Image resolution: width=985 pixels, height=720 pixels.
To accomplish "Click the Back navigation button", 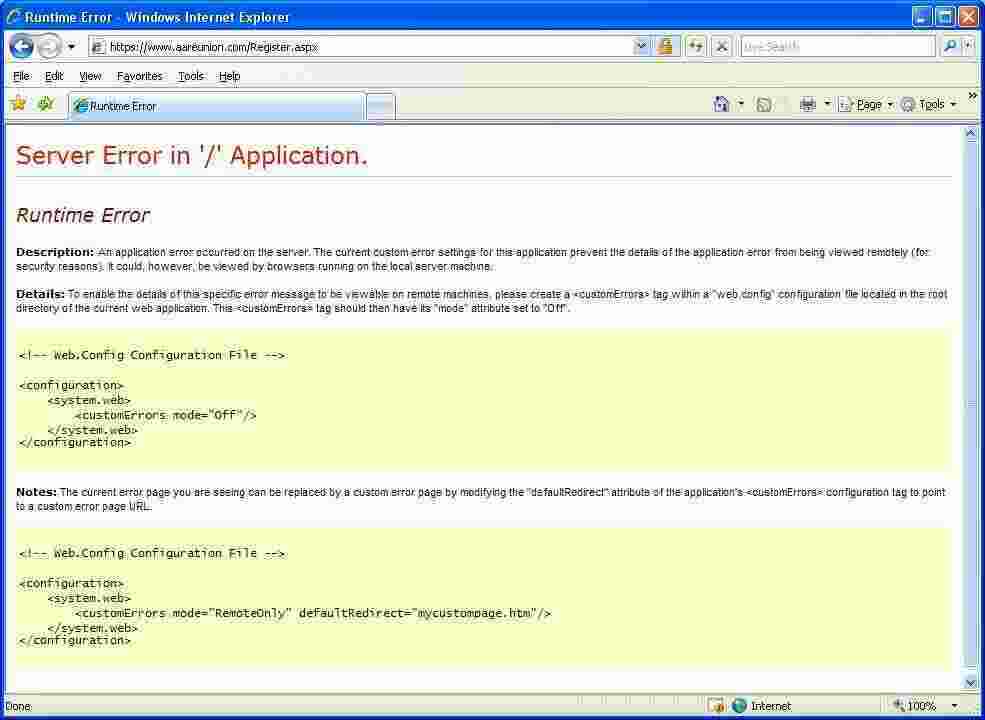I will [x=22, y=46].
